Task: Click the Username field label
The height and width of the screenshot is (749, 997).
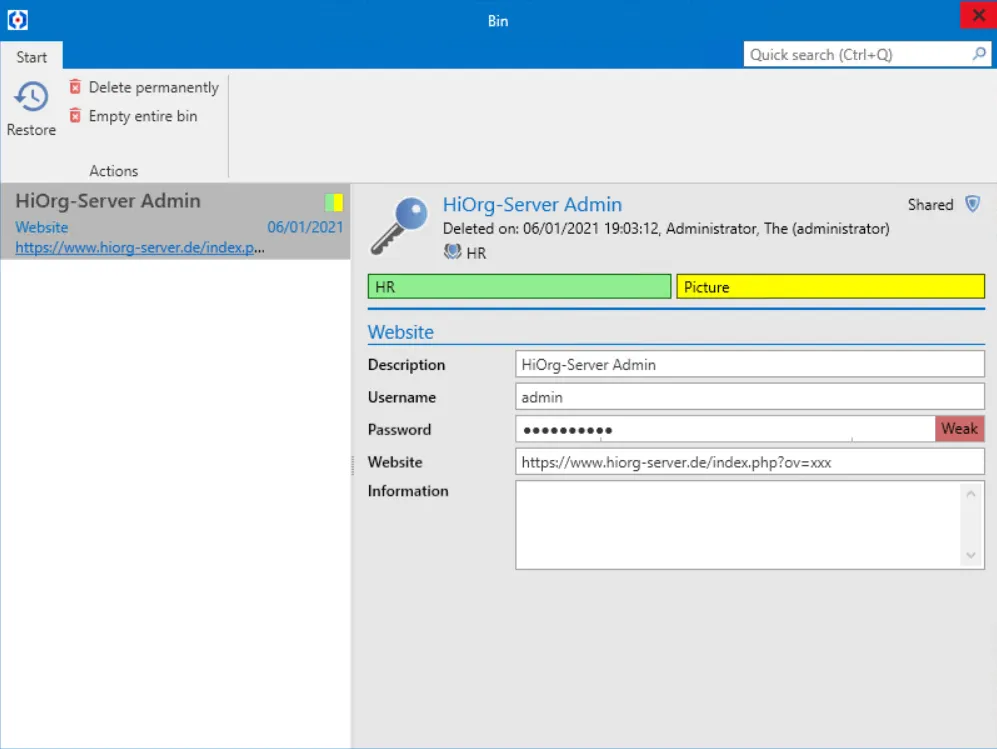Action: (402, 397)
